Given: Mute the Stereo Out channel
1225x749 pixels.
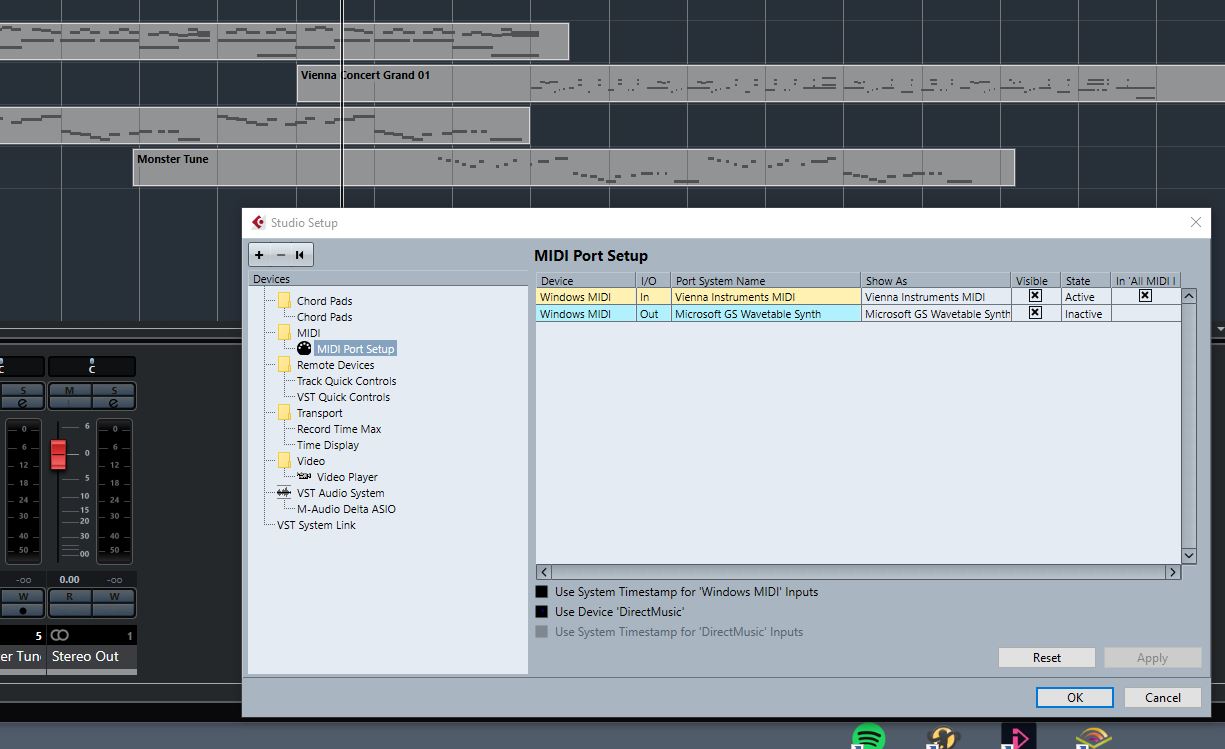Looking at the screenshot, I should 70,390.
